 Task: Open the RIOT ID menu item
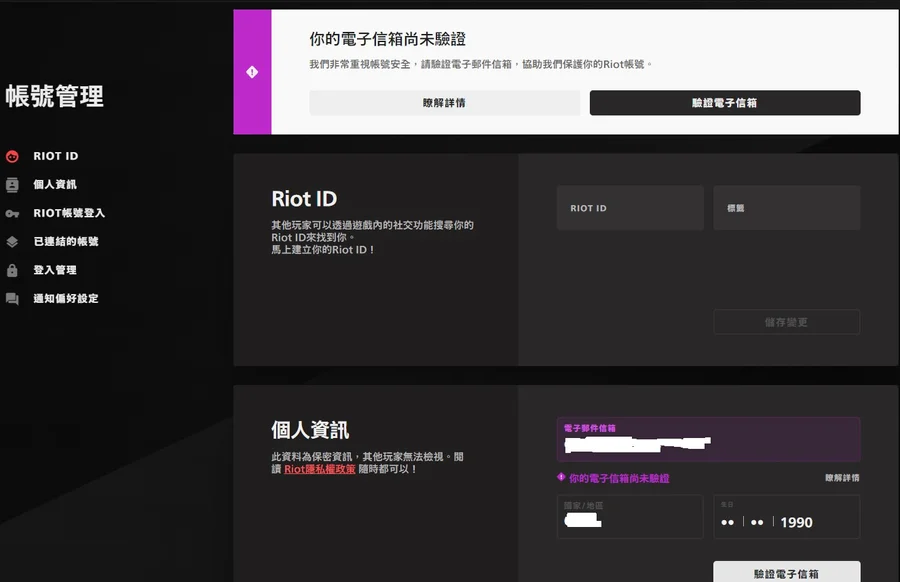pyautogui.click(x=55, y=156)
